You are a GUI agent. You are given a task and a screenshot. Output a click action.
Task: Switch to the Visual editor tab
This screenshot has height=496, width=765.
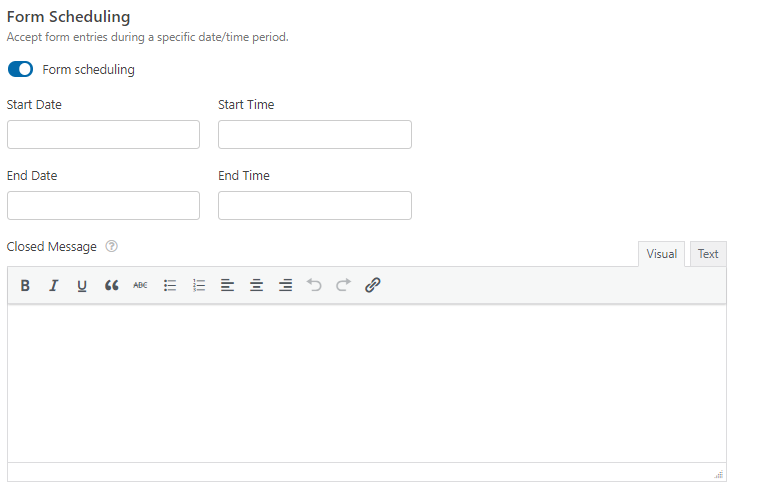click(x=661, y=254)
